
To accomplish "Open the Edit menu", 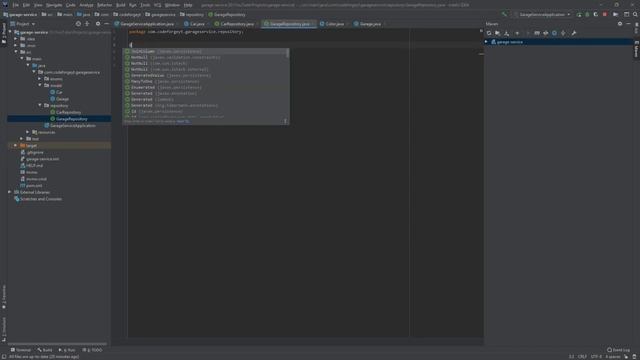I will pyautogui.click(x=26, y=5).
